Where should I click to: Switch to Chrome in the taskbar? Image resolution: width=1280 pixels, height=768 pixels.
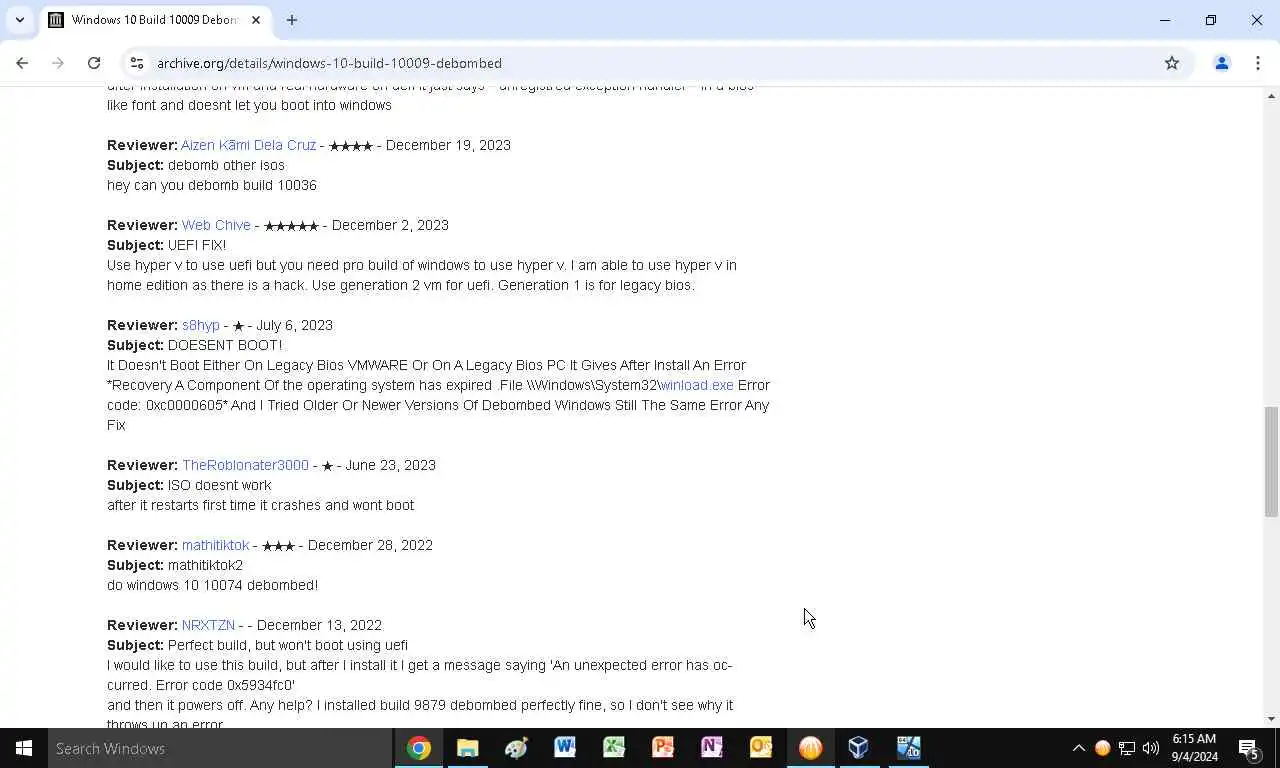tap(419, 748)
